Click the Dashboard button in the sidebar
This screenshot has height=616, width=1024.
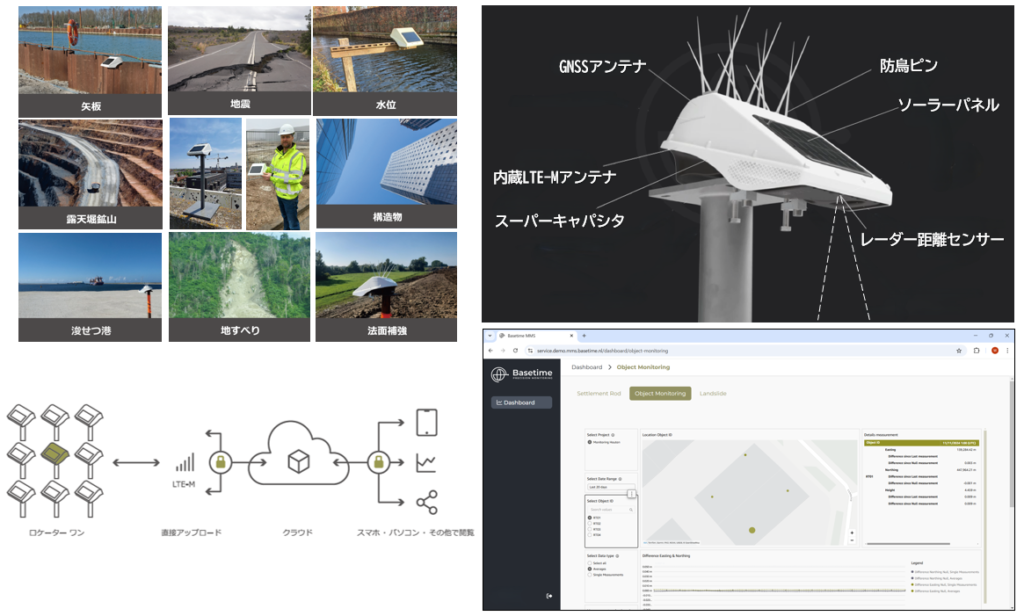click(521, 403)
